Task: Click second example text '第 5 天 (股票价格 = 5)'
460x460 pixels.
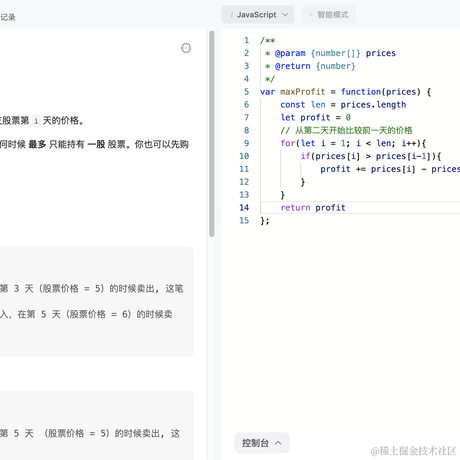Action: pyautogui.click(x=55, y=433)
